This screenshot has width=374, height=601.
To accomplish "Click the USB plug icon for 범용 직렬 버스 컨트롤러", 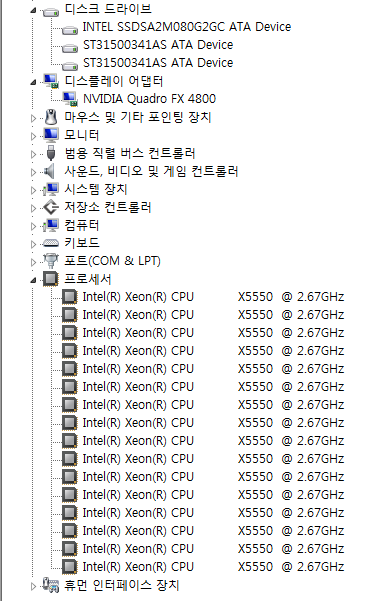I will [51, 153].
